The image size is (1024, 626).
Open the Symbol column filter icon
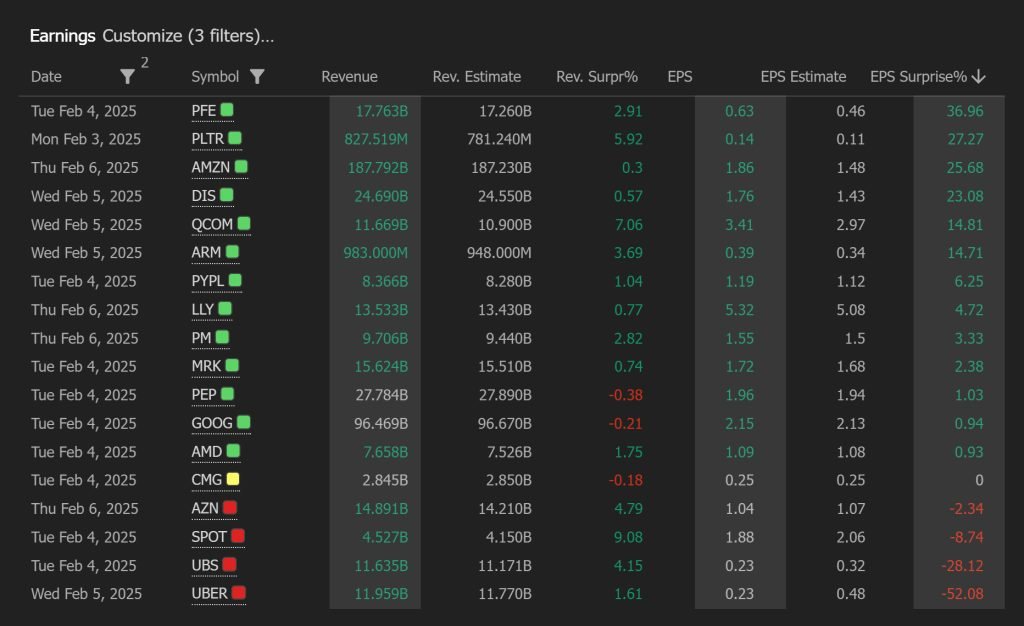[257, 77]
